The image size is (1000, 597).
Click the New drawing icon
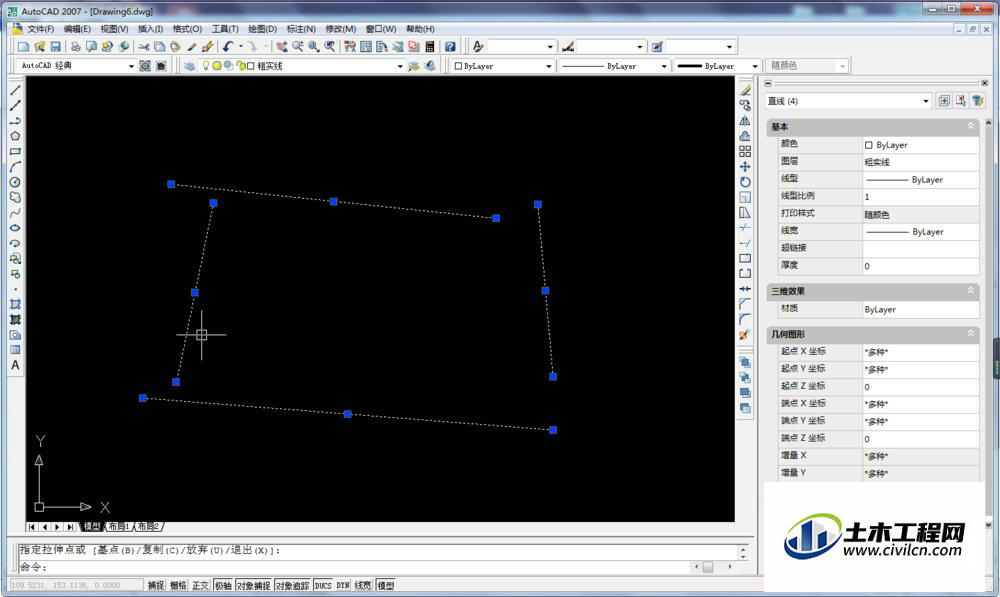[x=24, y=47]
